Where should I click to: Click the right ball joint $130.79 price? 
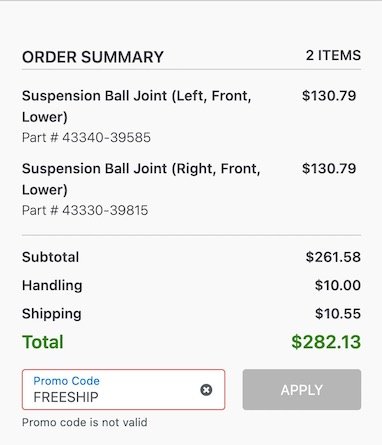tap(329, 168)
